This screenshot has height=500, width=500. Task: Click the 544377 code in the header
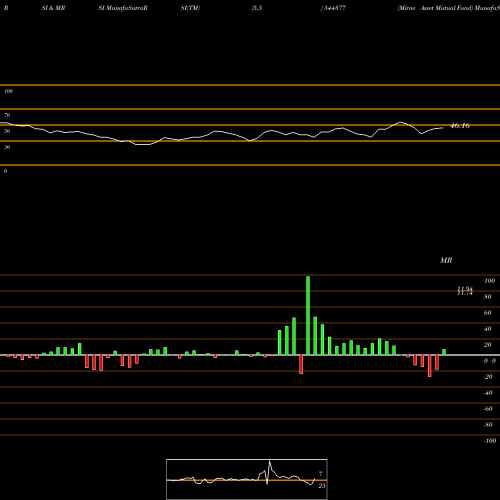tap(334, 8)
